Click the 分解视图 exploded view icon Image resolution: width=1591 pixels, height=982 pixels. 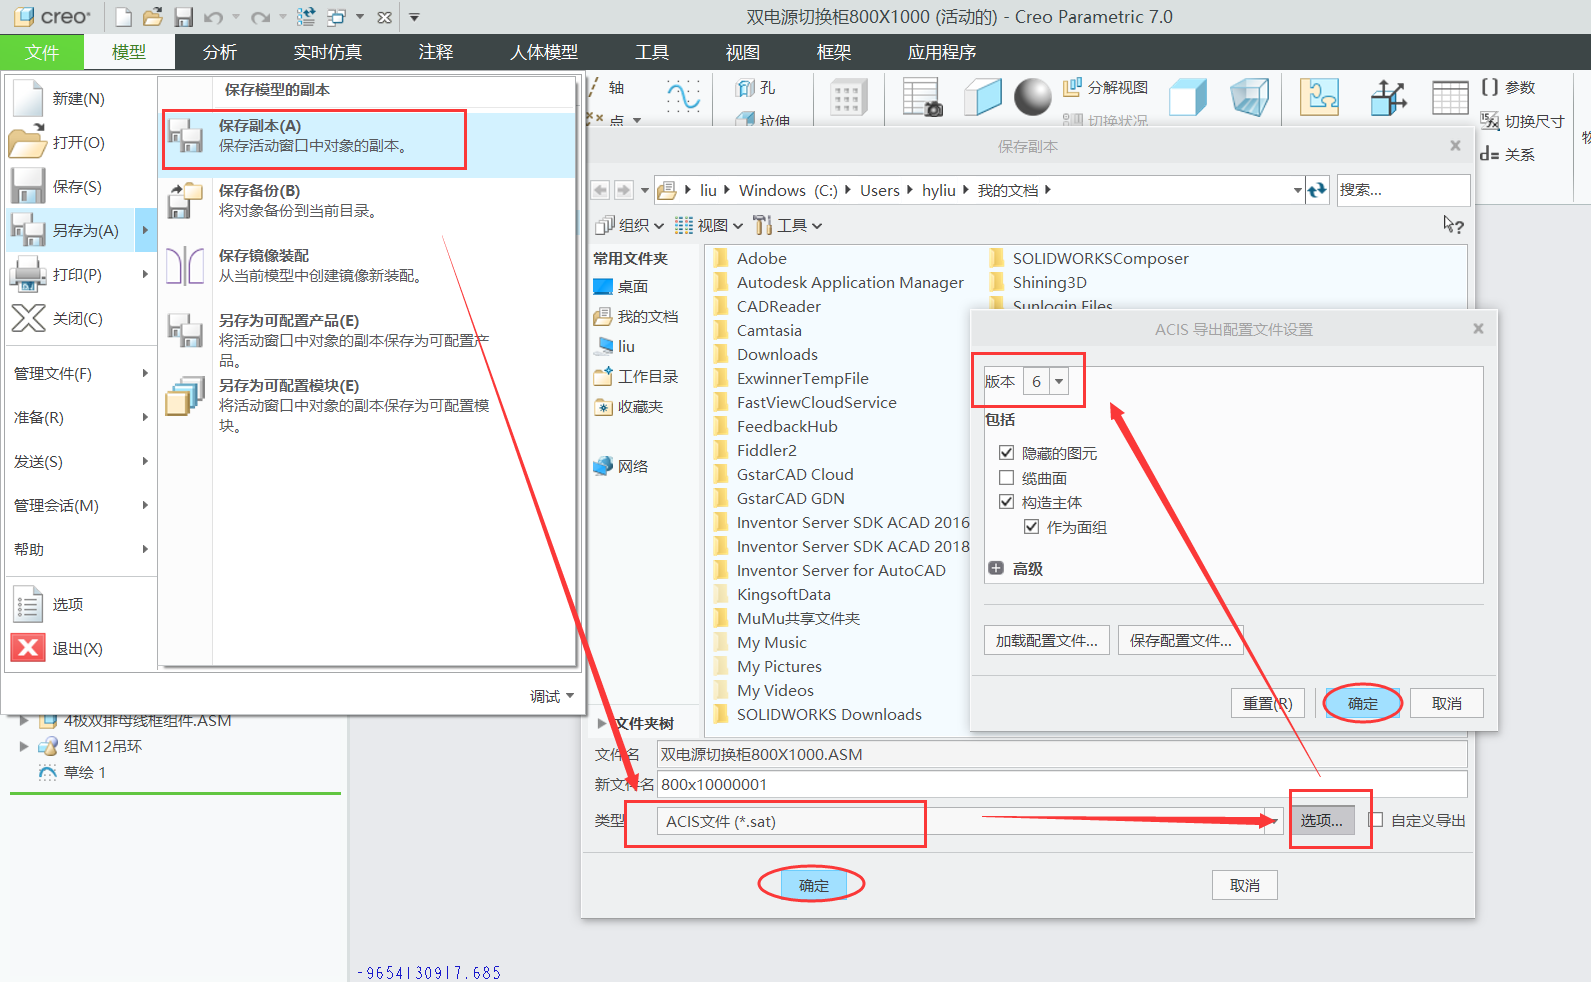(1072, 88)
